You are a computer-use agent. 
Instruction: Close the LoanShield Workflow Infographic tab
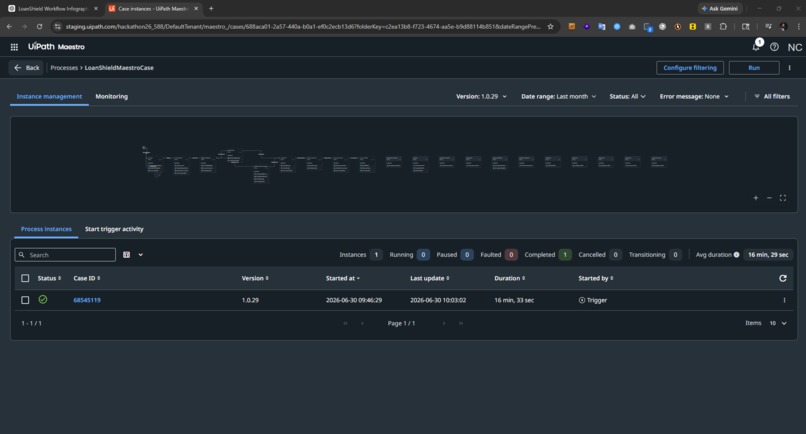click(x=96, y=8)
